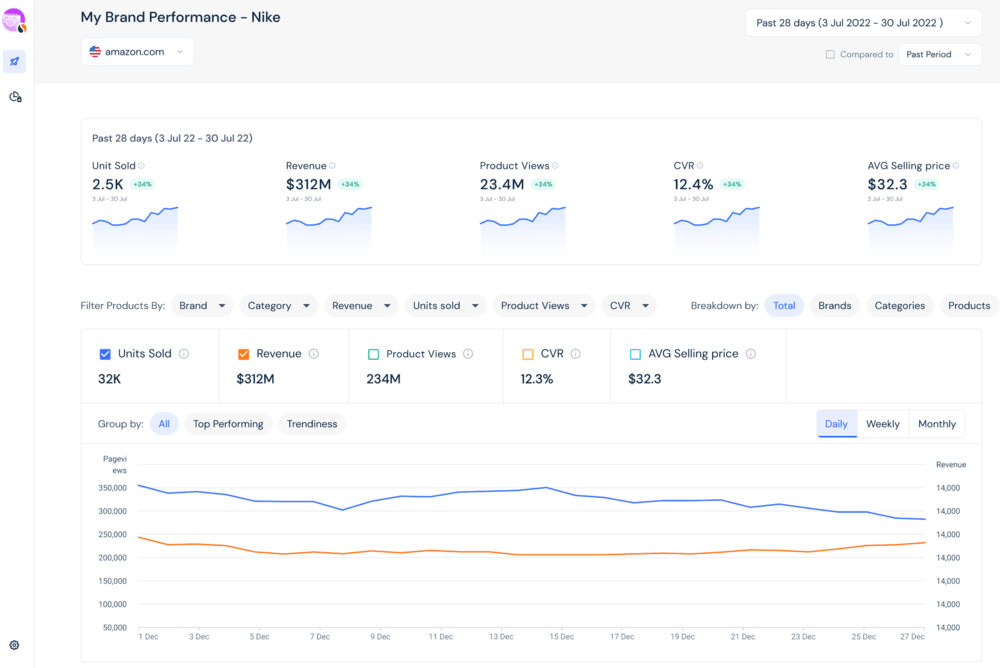Image resolution: width=1000 pixels, height=668 pixels.
Task: Click info icon next to Product Views checkbox
Action: click(x=468, y=353)
